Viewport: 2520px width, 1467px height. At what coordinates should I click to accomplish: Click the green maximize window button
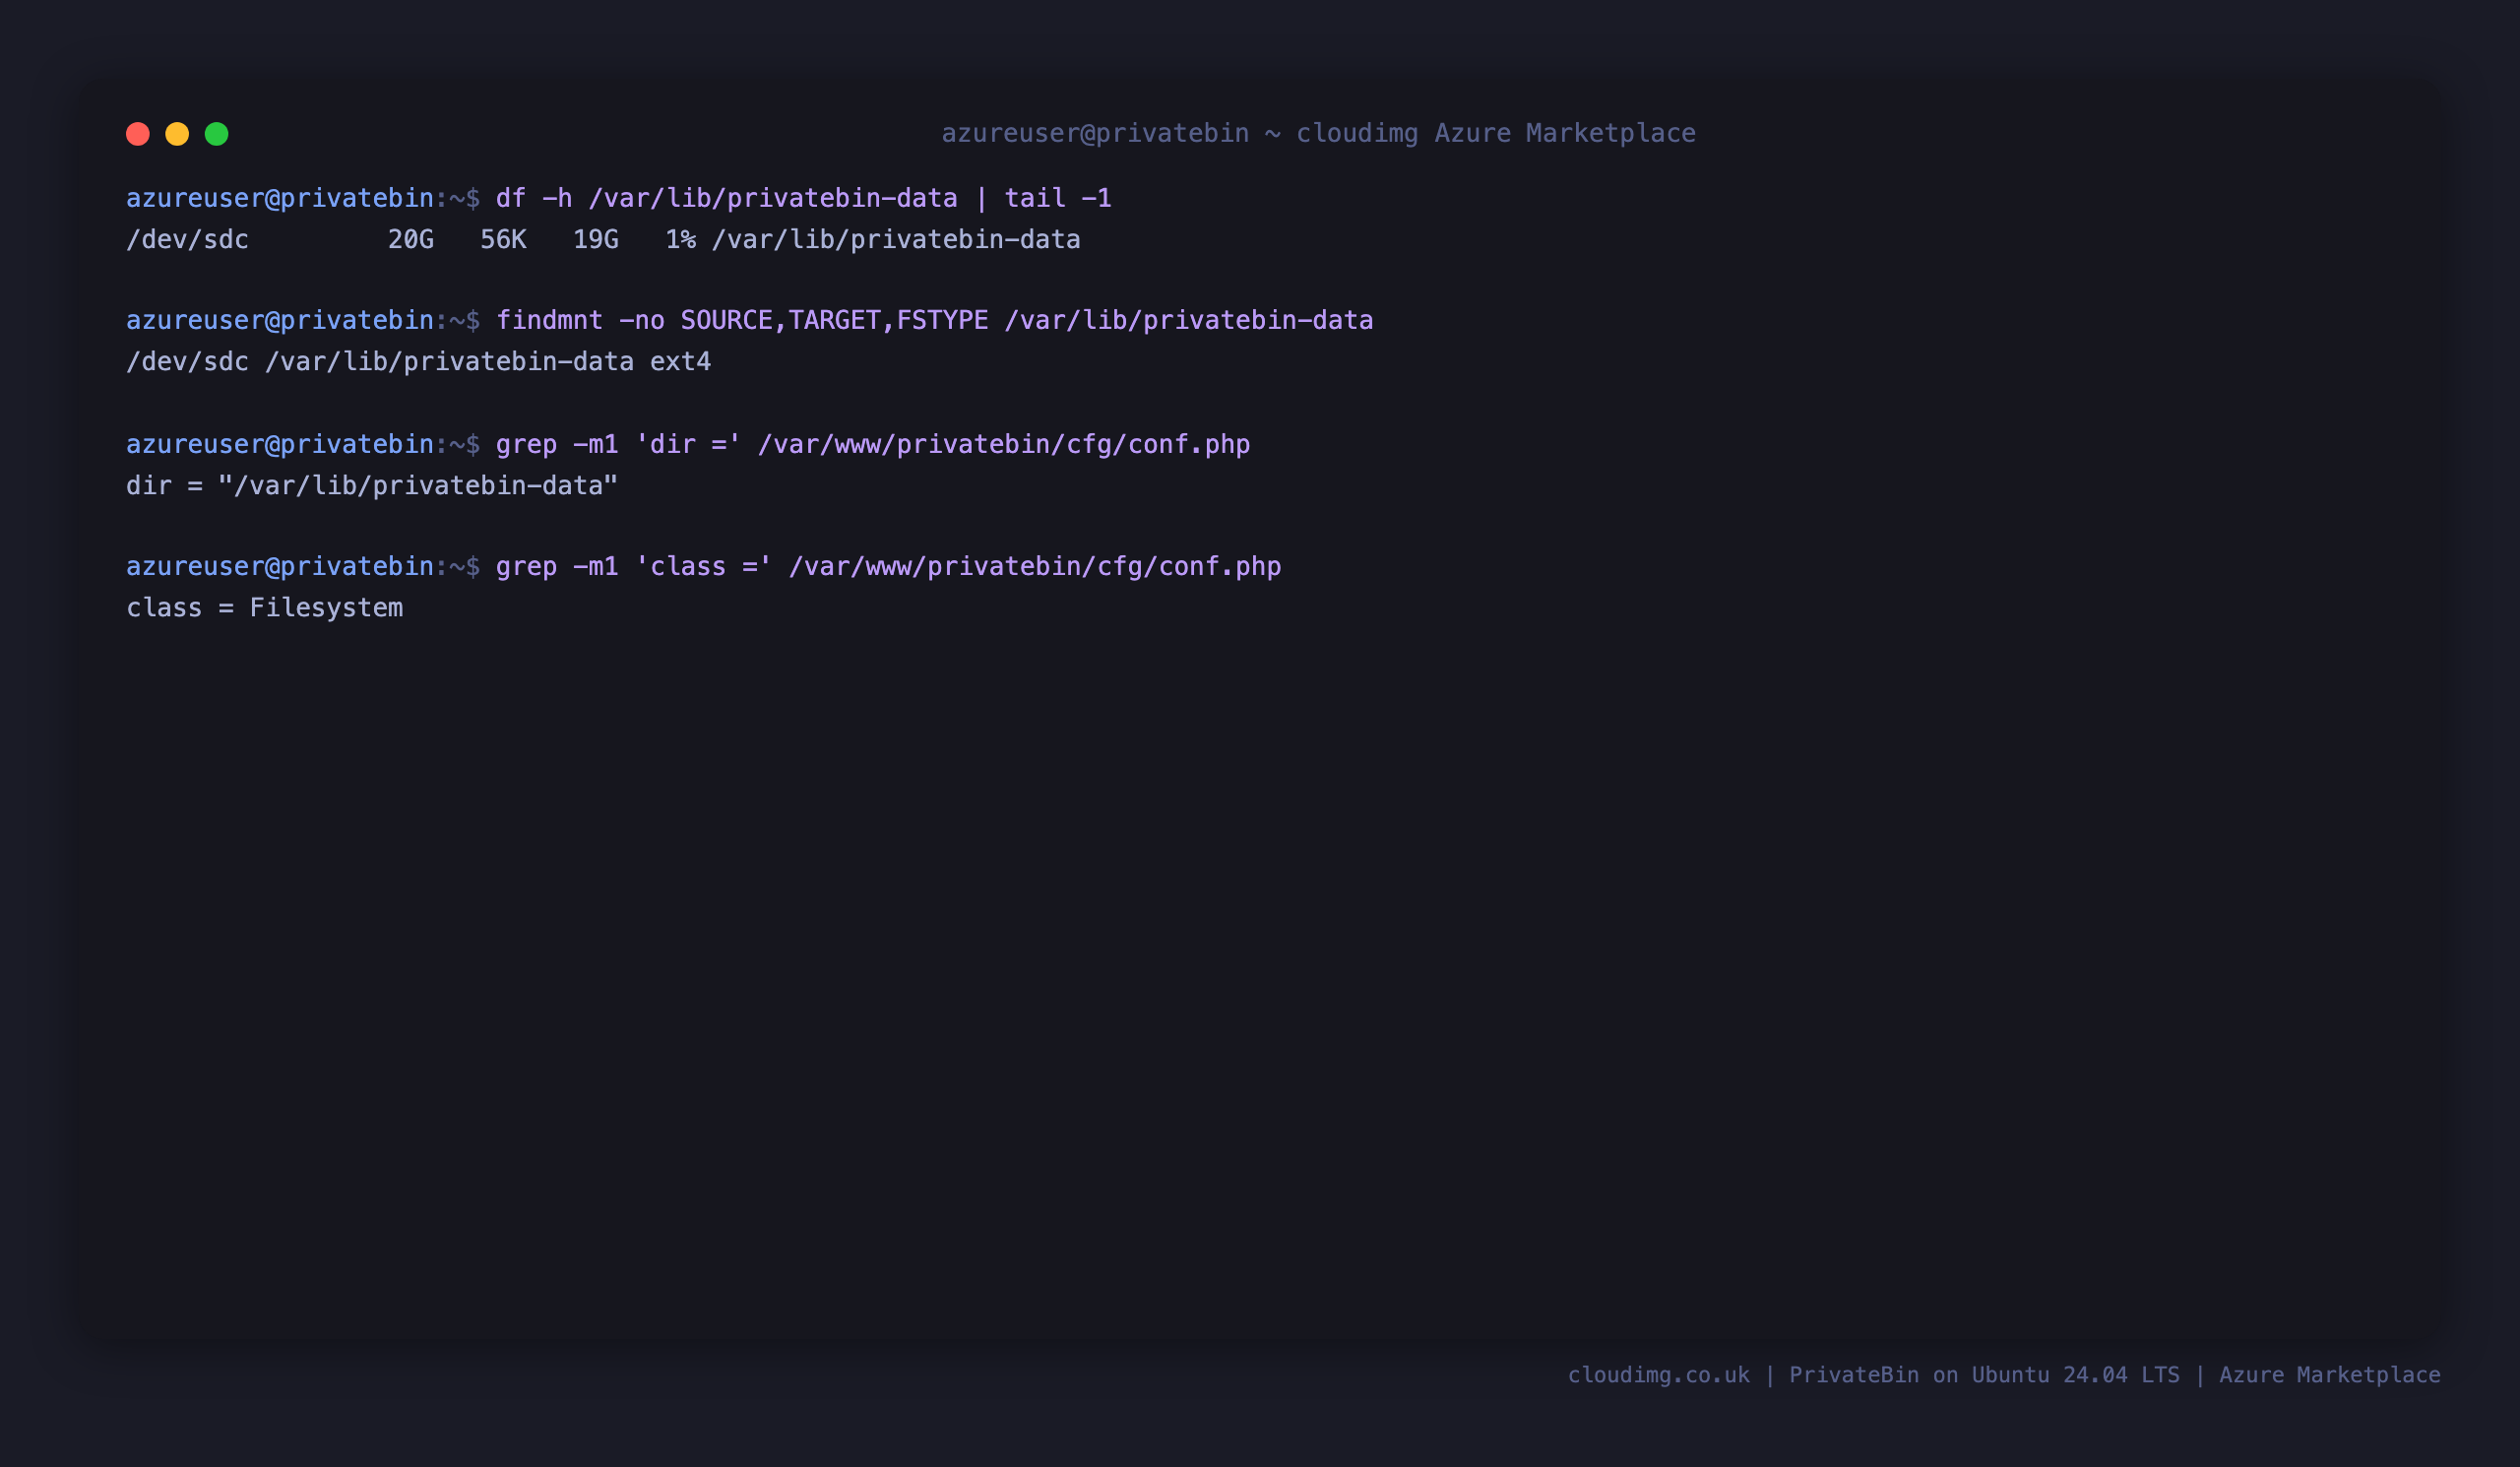point(217,134)
